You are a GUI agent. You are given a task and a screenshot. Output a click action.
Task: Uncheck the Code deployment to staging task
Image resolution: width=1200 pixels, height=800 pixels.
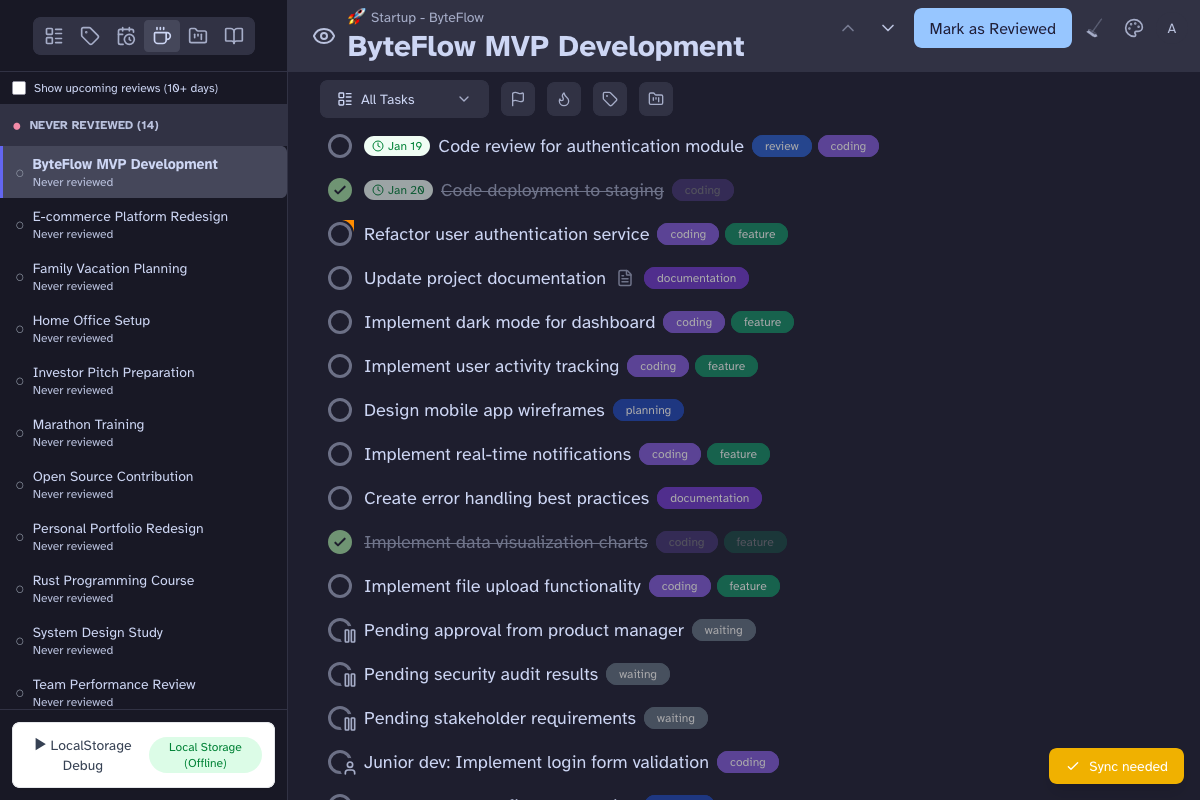(340, 190)
